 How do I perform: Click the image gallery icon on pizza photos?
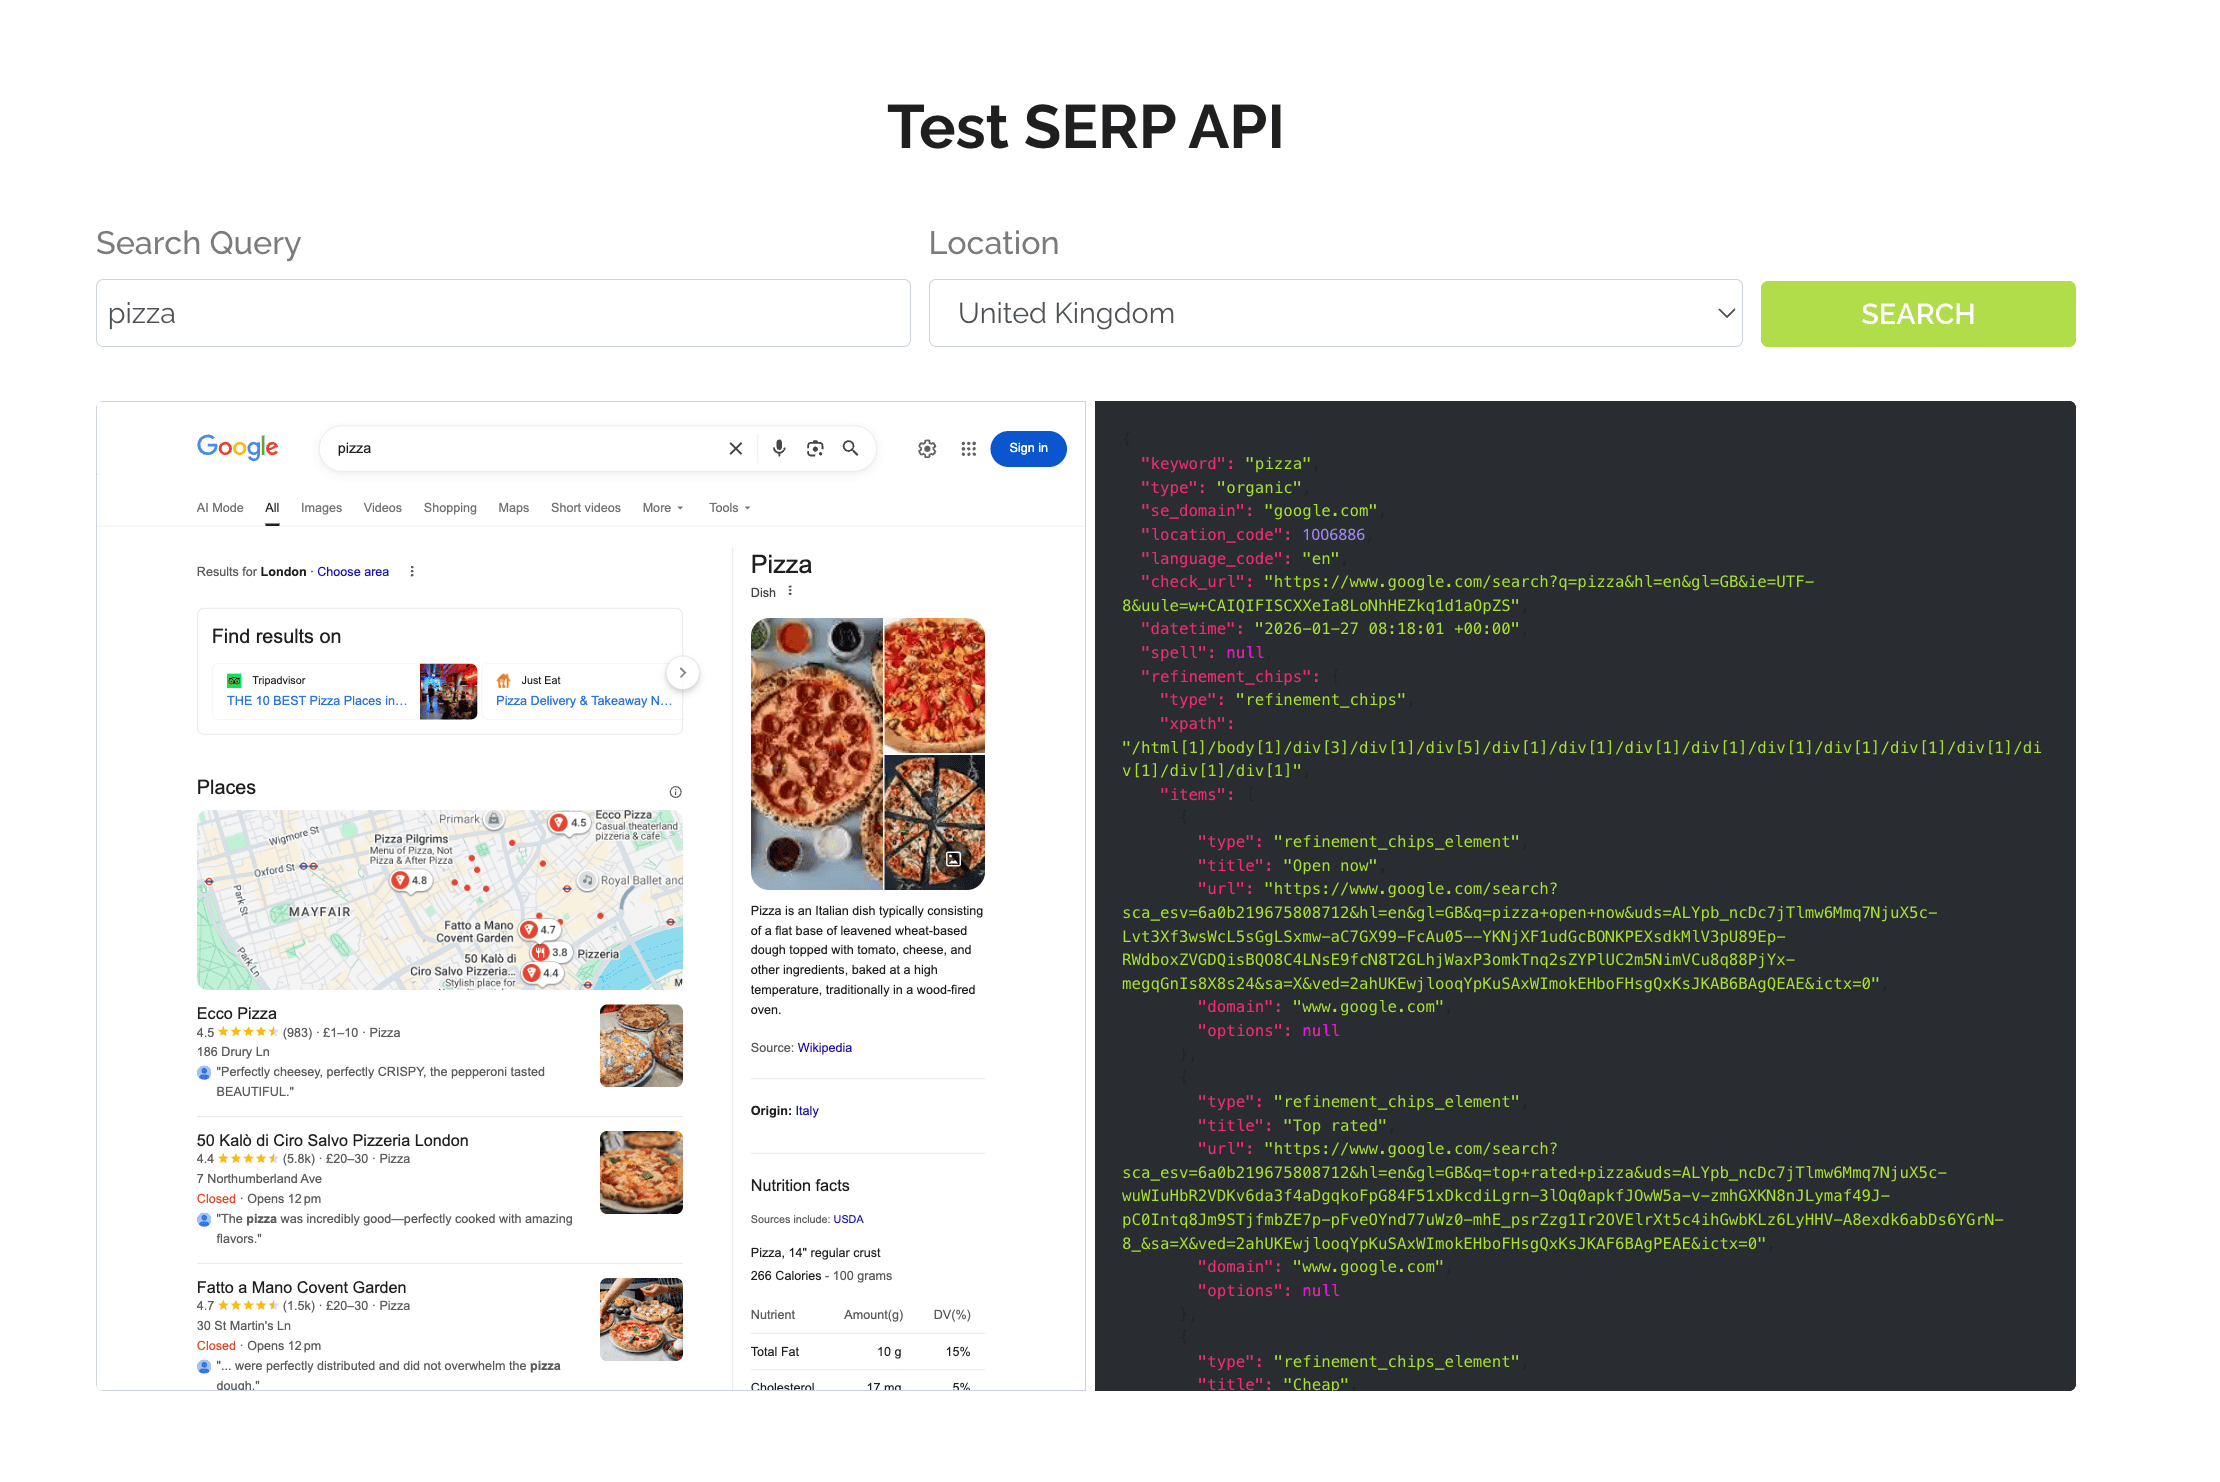954,859
